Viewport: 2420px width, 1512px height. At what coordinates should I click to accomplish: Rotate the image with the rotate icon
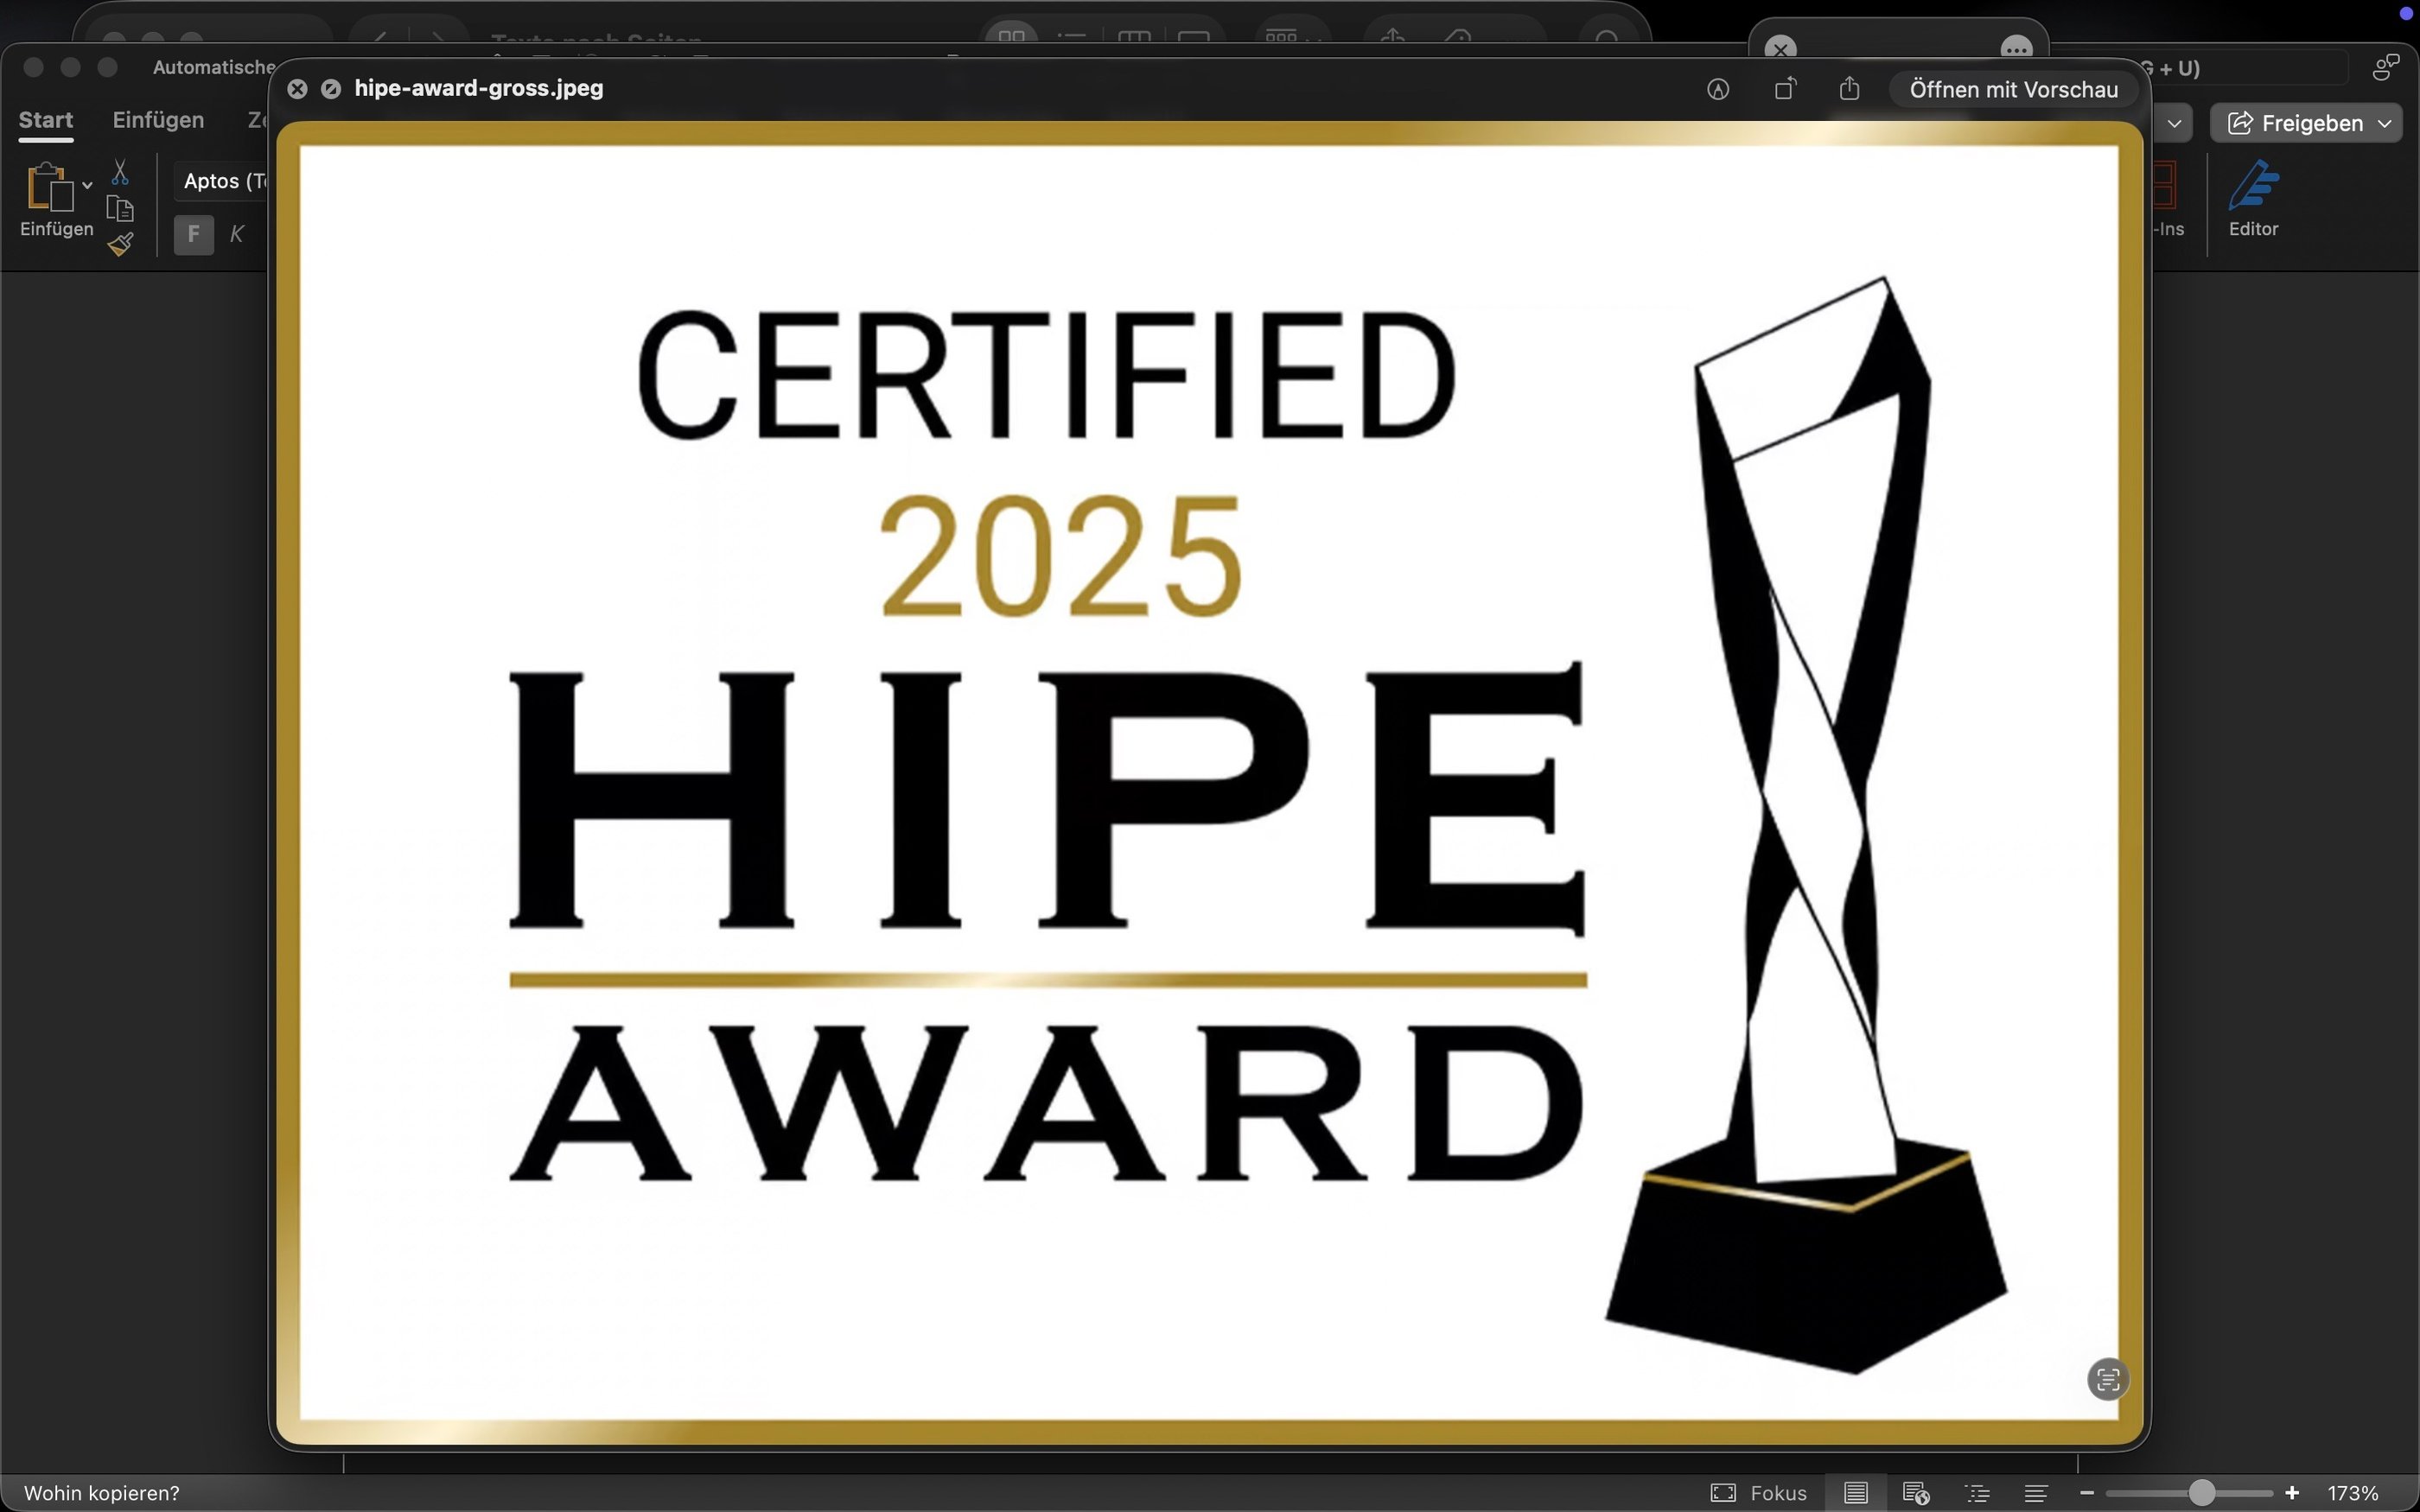pos(1785,89)
